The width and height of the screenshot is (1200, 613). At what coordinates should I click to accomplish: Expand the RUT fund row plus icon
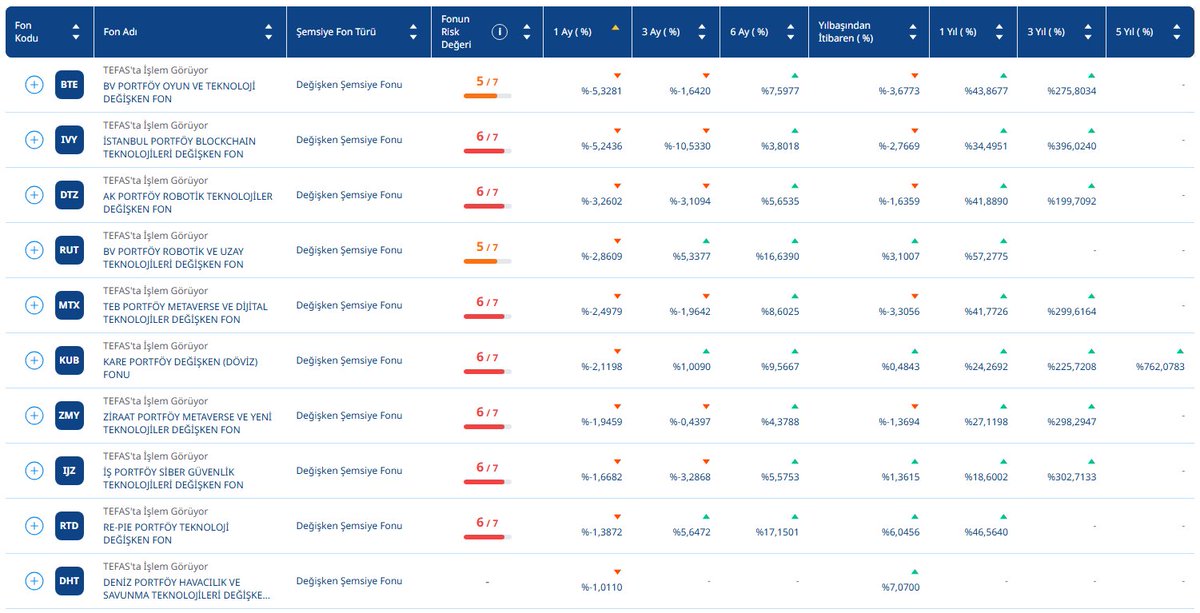(34, 250)
